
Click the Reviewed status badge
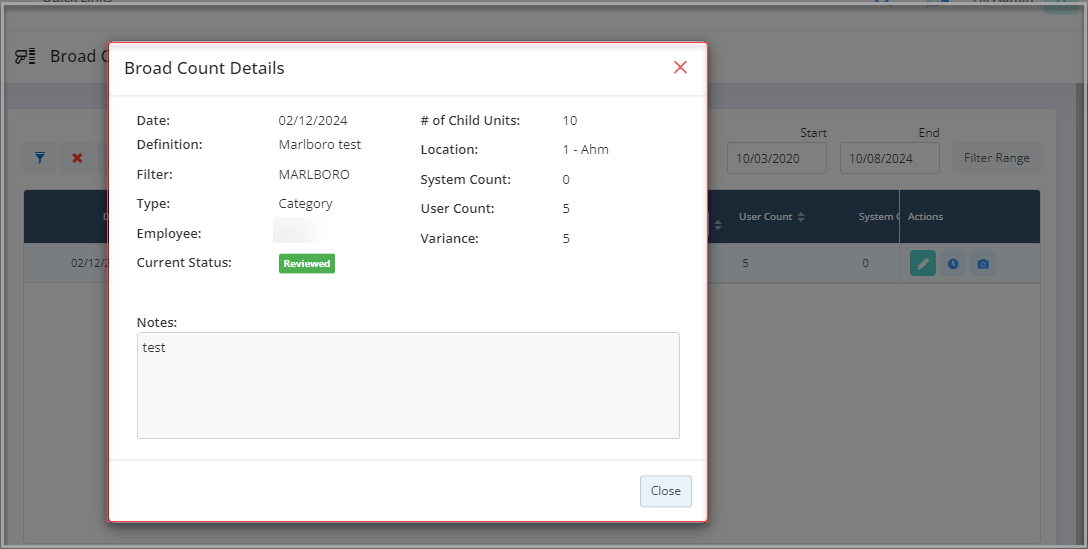(307, 264)
